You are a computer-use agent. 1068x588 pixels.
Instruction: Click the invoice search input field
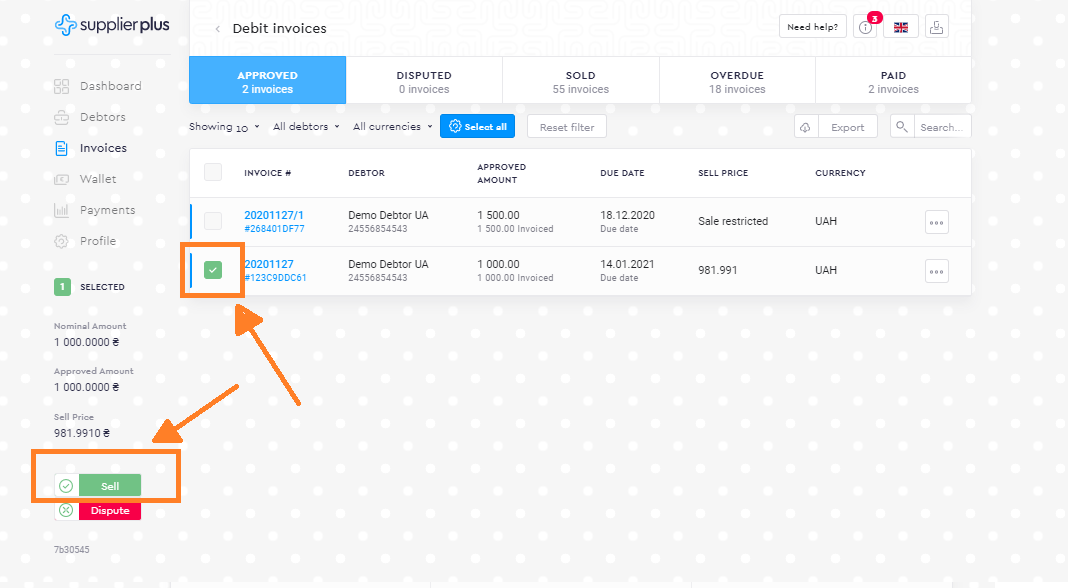click(942, 127)
